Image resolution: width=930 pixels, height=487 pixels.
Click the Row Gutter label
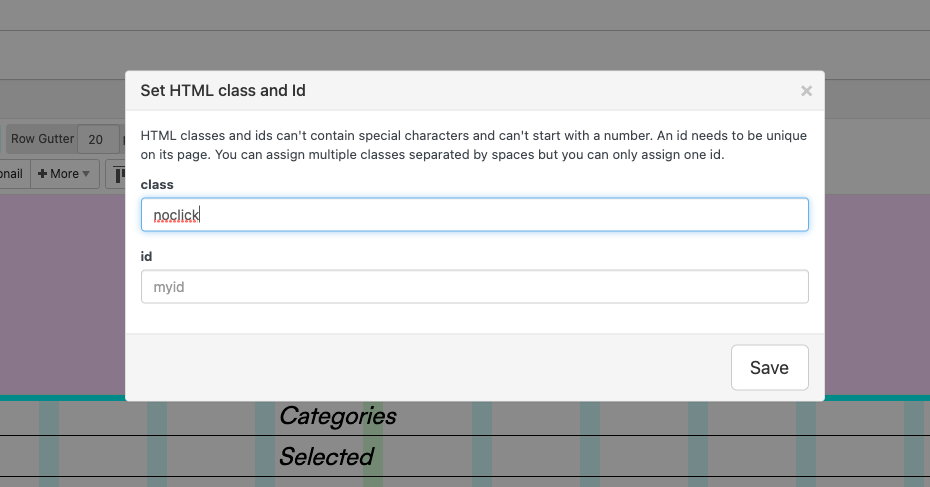[42, 139]
